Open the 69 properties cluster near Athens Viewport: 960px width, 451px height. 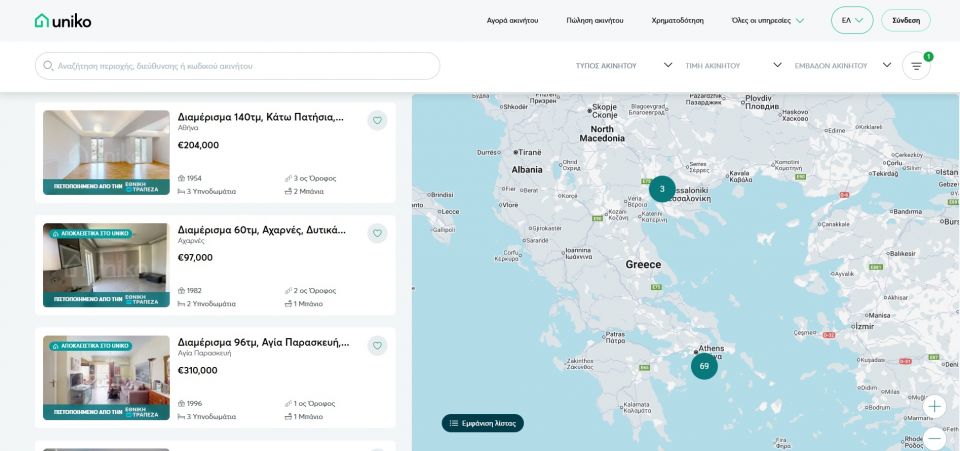point(704,366)
